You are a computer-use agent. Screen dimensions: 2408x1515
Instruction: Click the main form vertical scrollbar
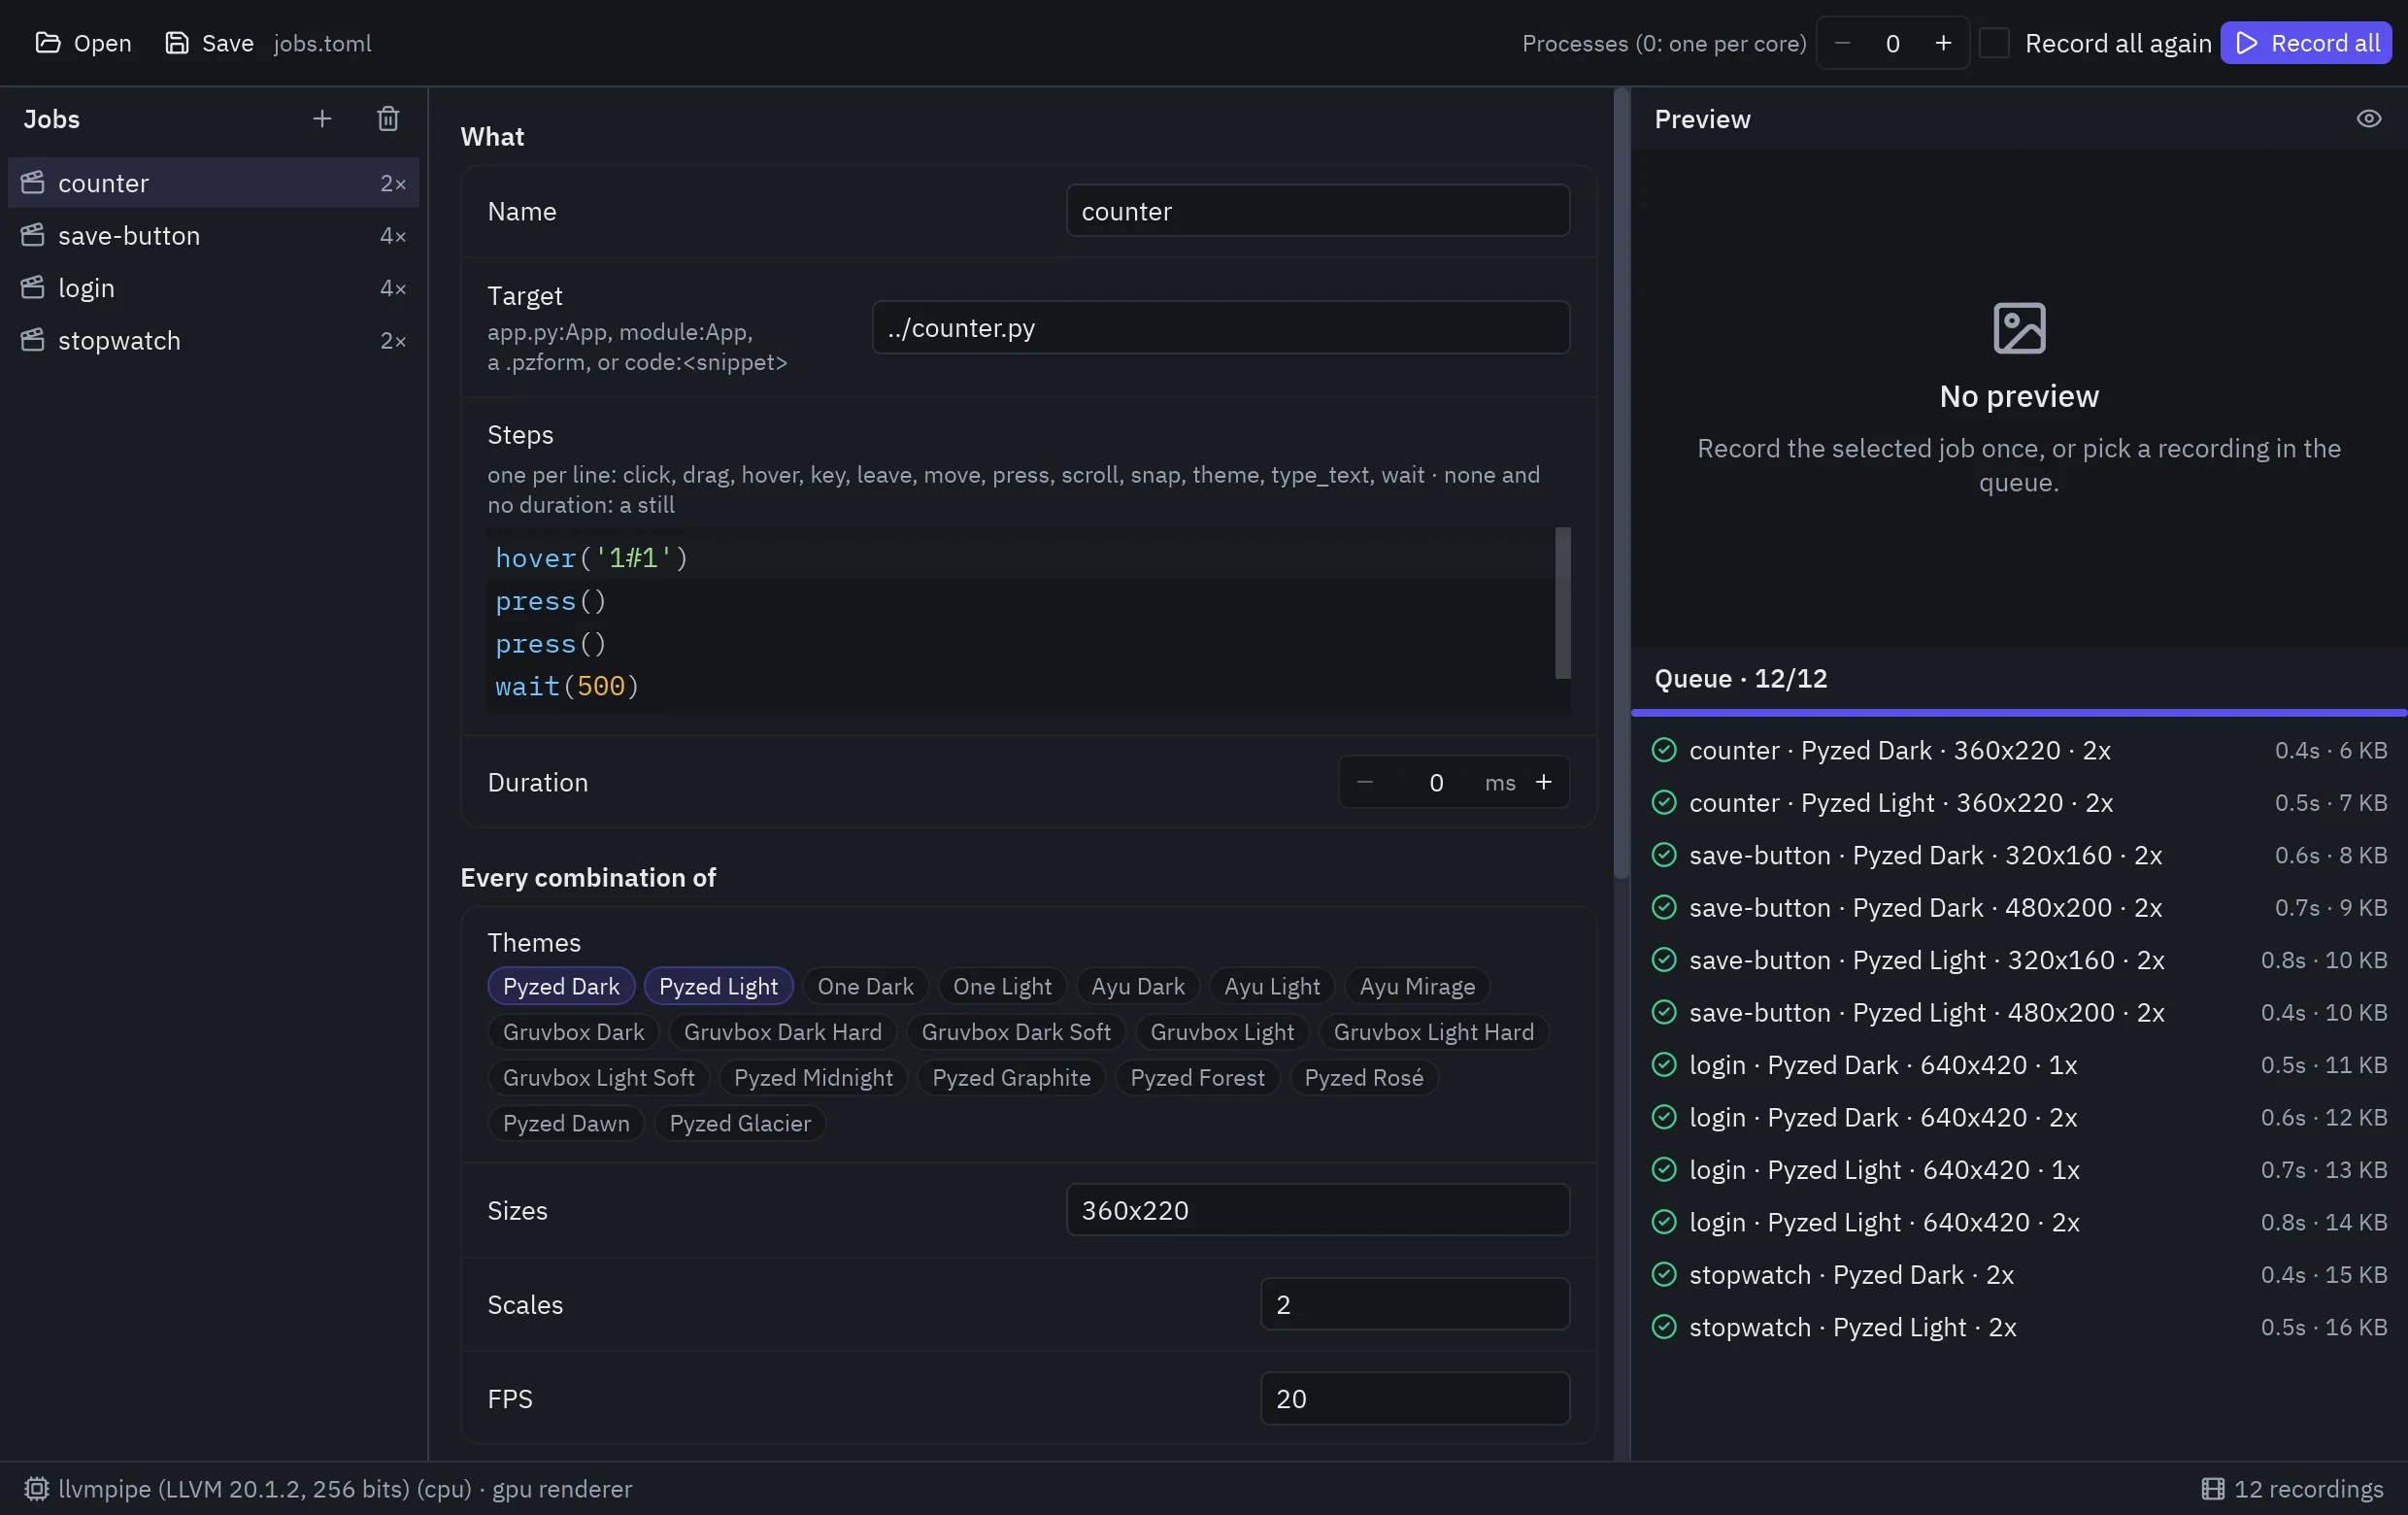coord(1621,484)
